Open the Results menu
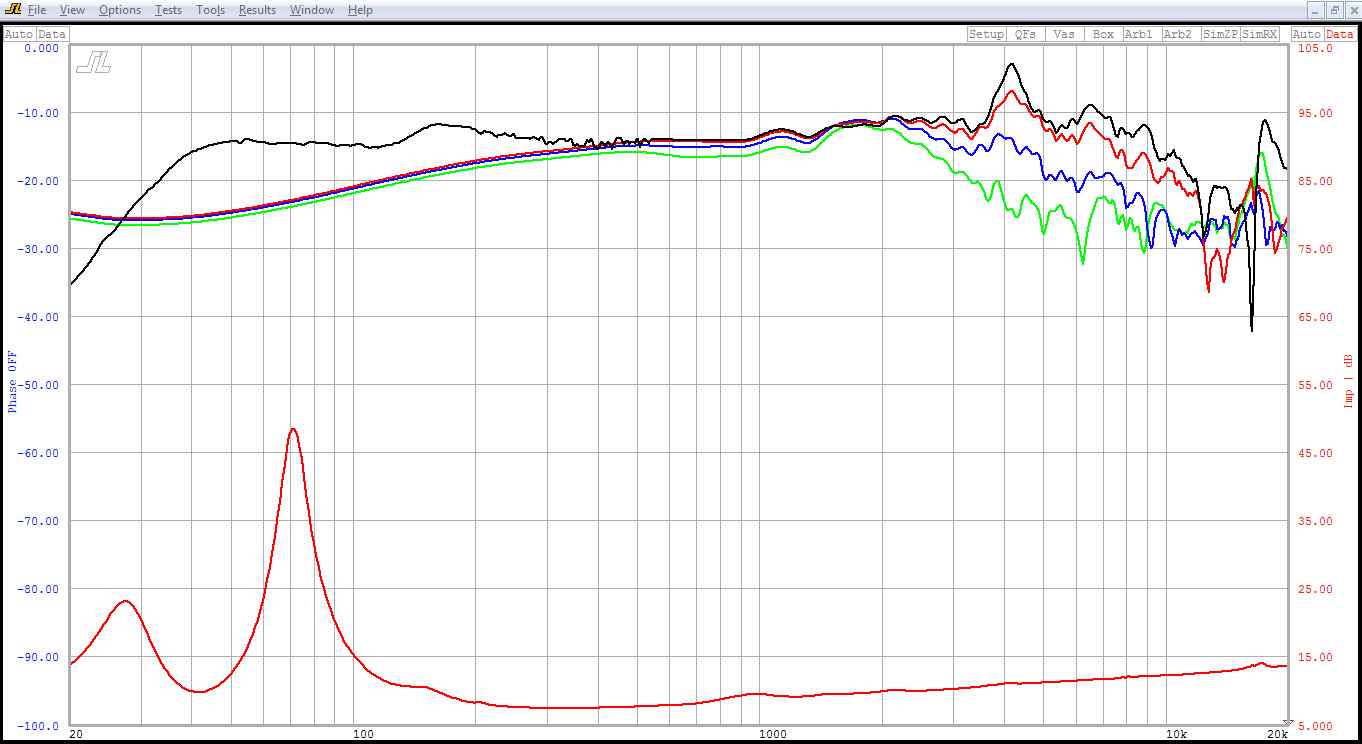 257,10
